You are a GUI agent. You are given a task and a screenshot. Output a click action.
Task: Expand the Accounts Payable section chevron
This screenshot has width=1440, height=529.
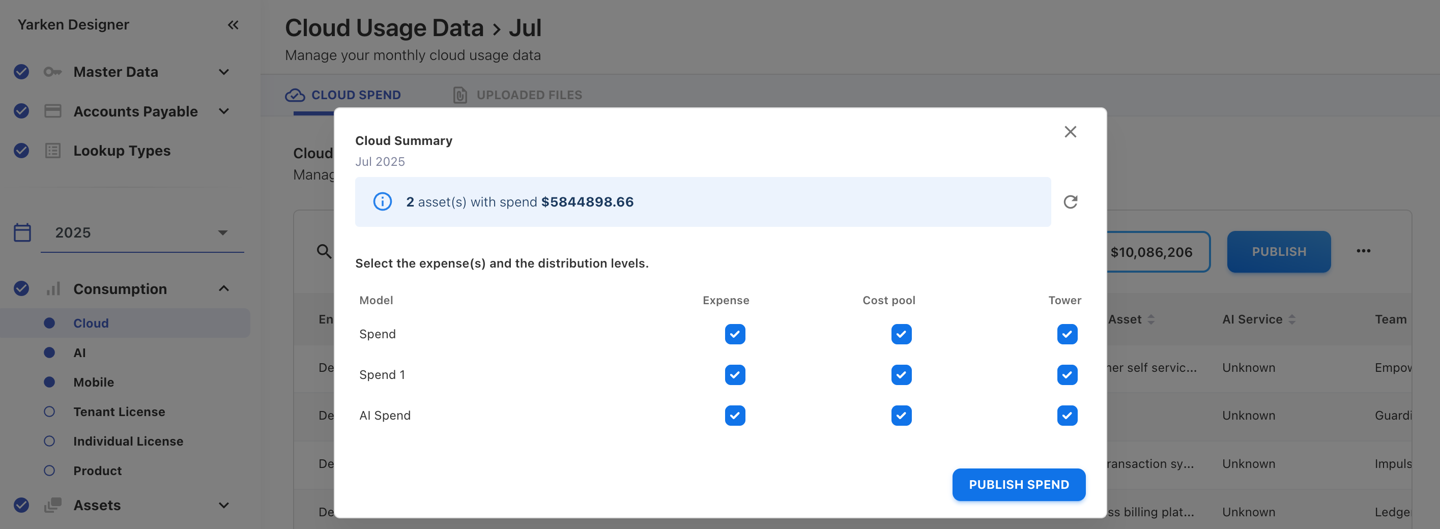(224, 111)
